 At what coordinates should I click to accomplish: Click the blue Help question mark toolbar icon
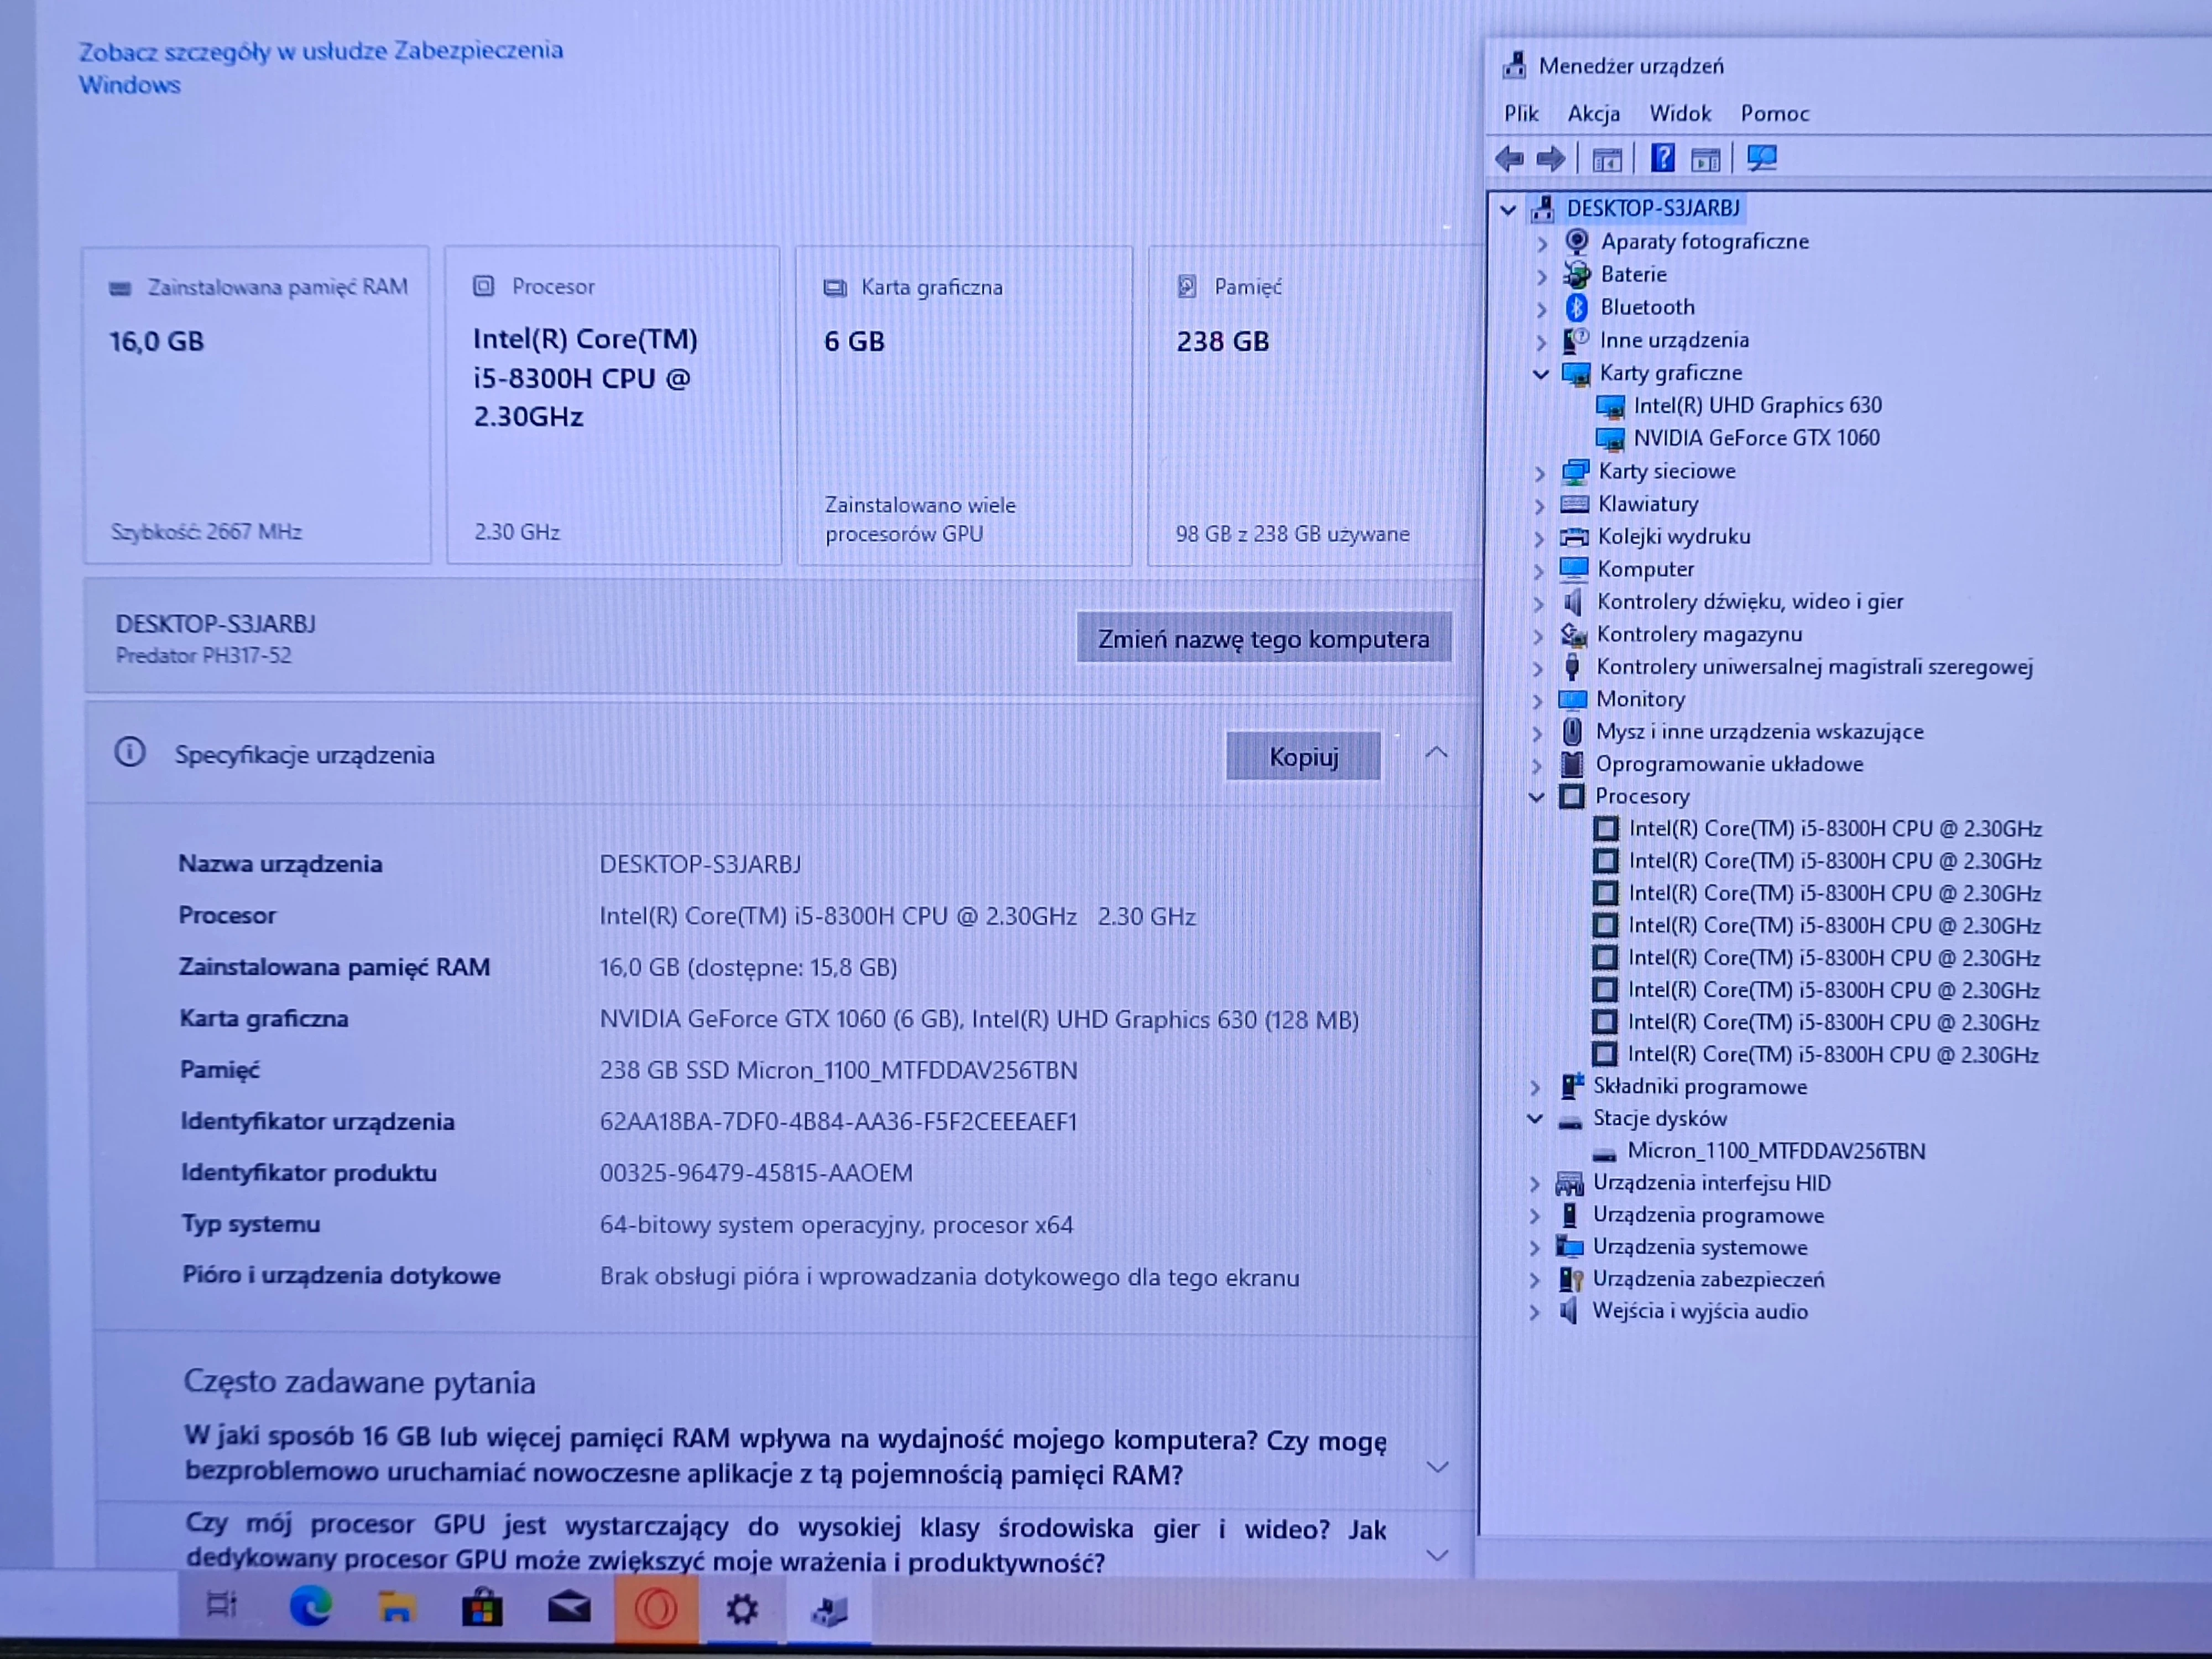point(1662,158)
